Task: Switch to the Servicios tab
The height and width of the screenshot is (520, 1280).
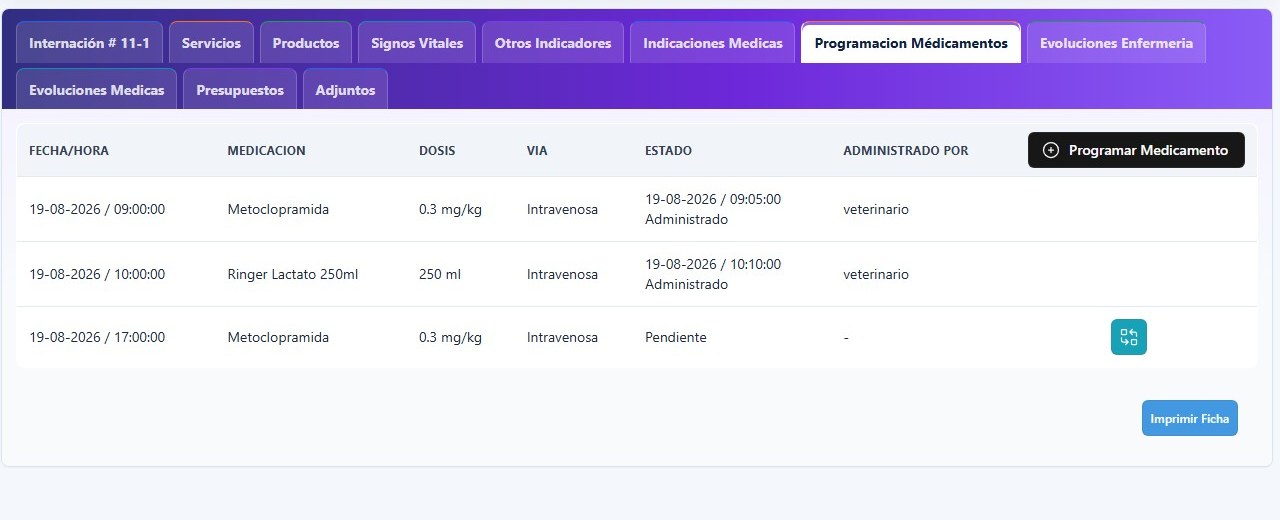Action: point(211,43)
